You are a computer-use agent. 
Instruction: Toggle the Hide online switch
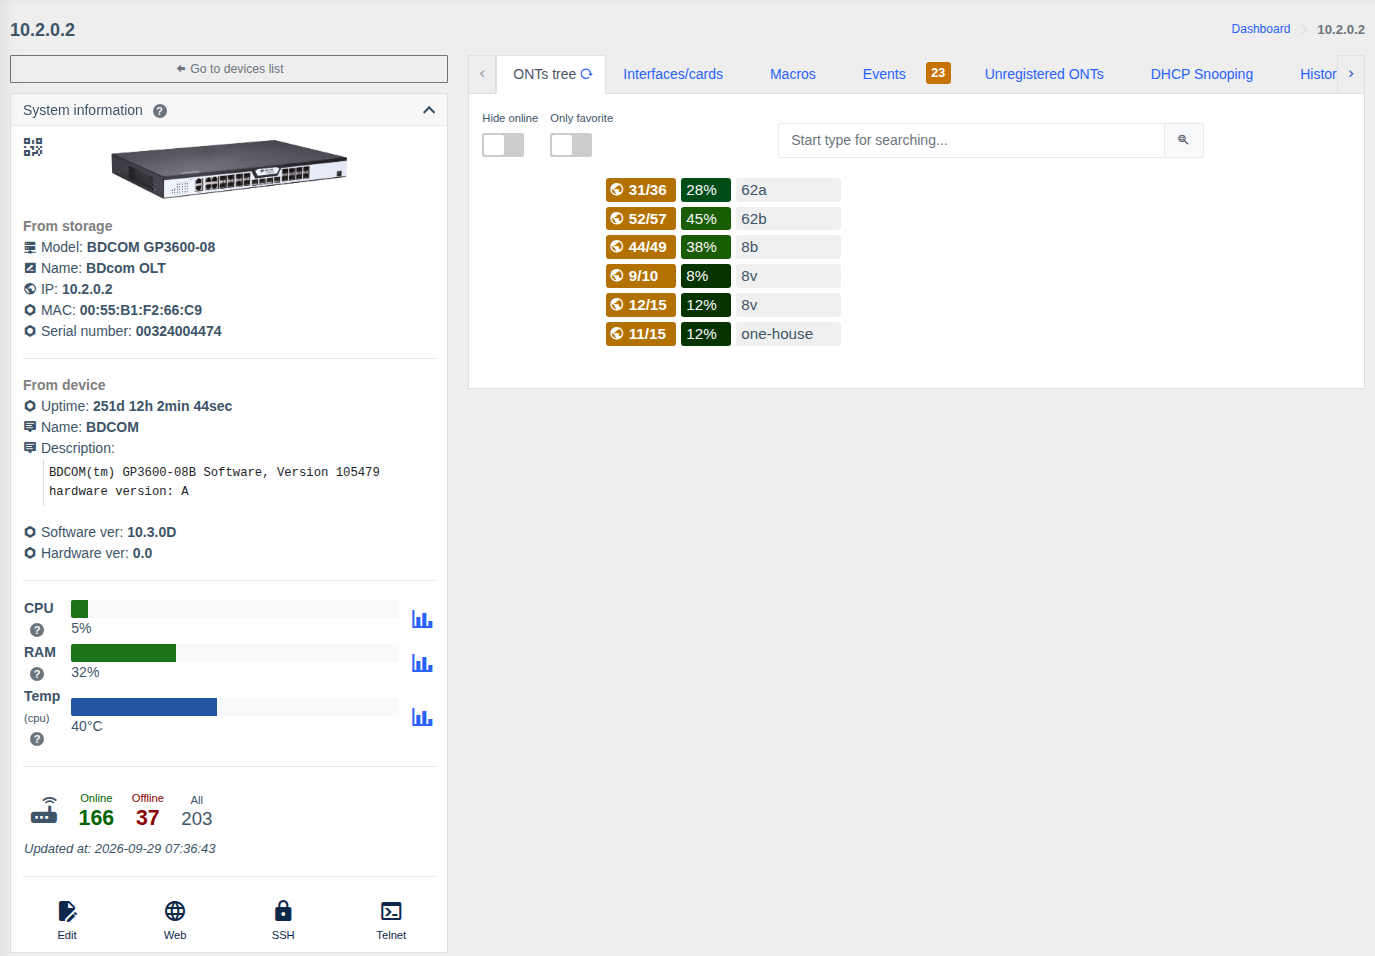pyautogui.click(x=503, y=145)
